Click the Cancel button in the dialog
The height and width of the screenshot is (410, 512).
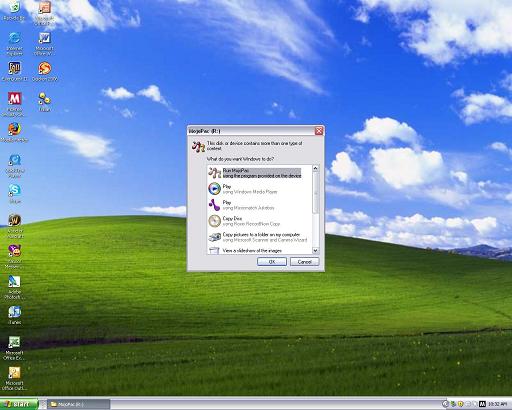(x=304, y=262)
